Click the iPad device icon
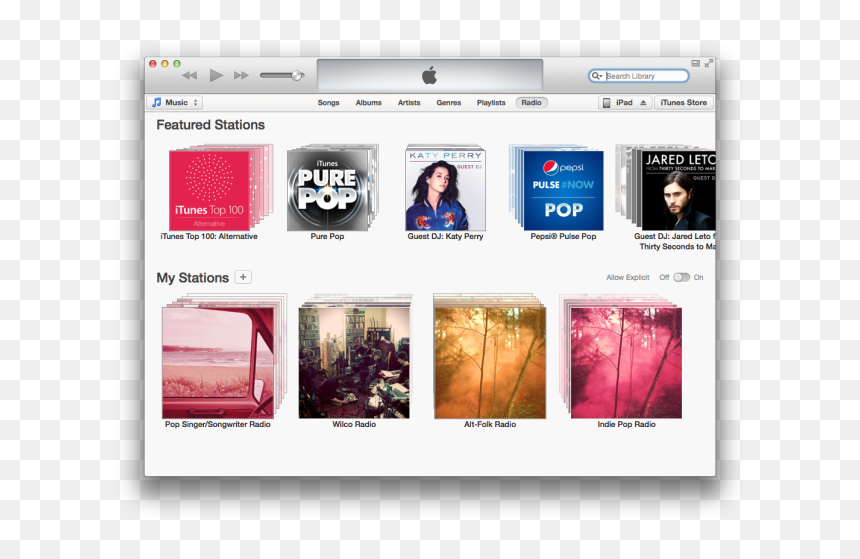 pyautogui.click(x=607, y=103)
